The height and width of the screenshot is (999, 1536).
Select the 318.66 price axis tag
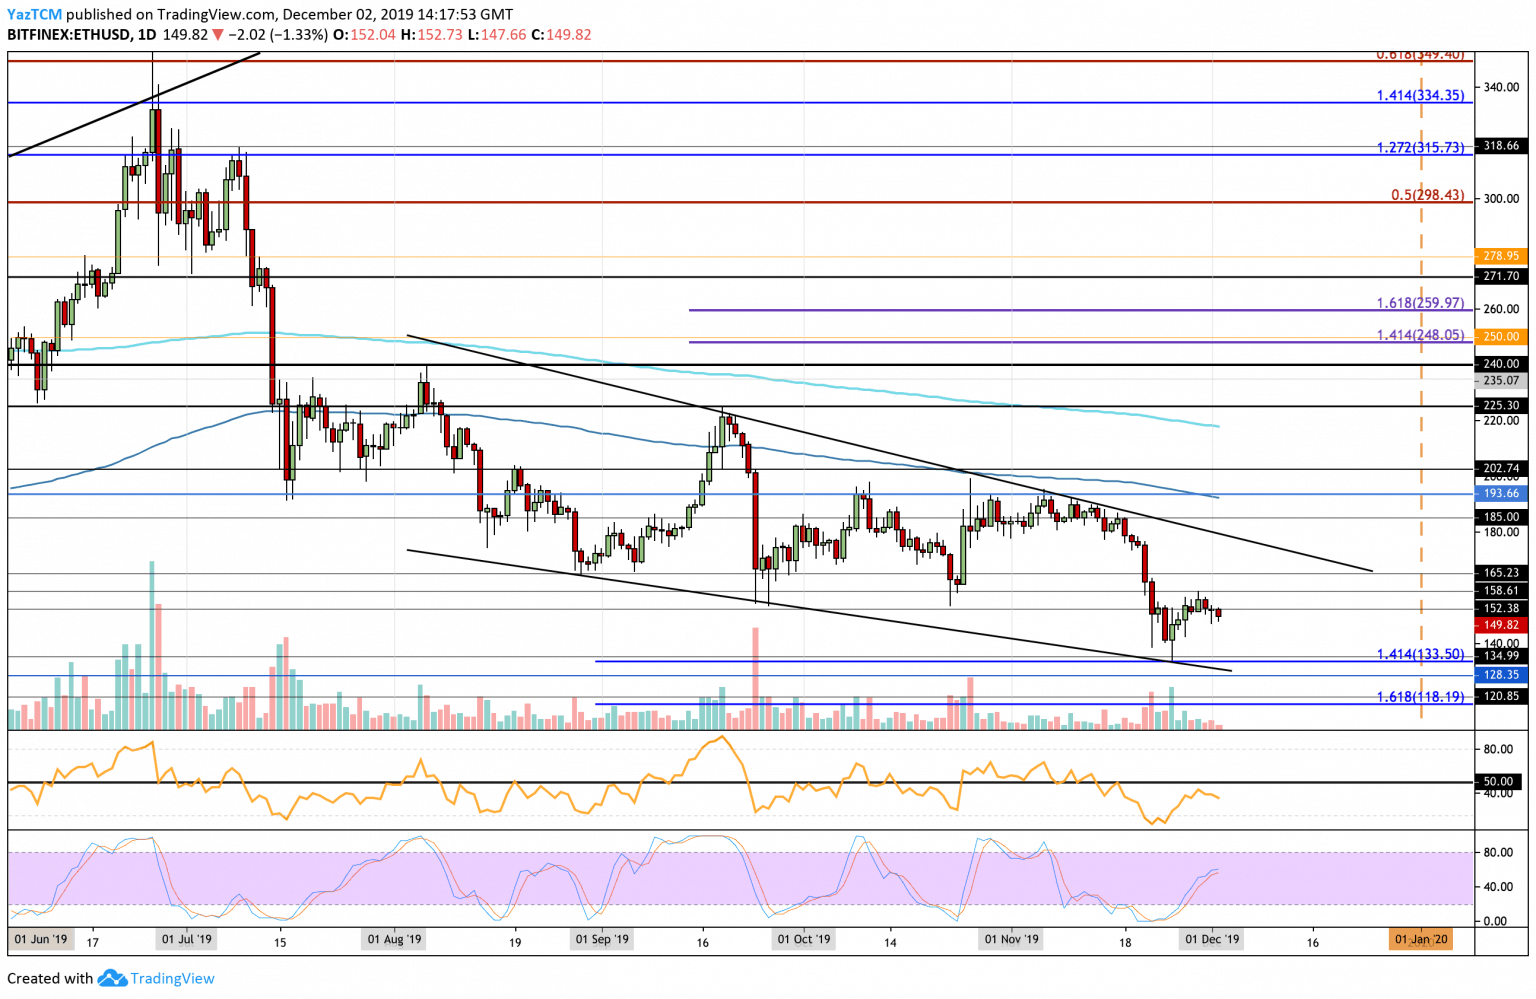[x=1501, y=145]
